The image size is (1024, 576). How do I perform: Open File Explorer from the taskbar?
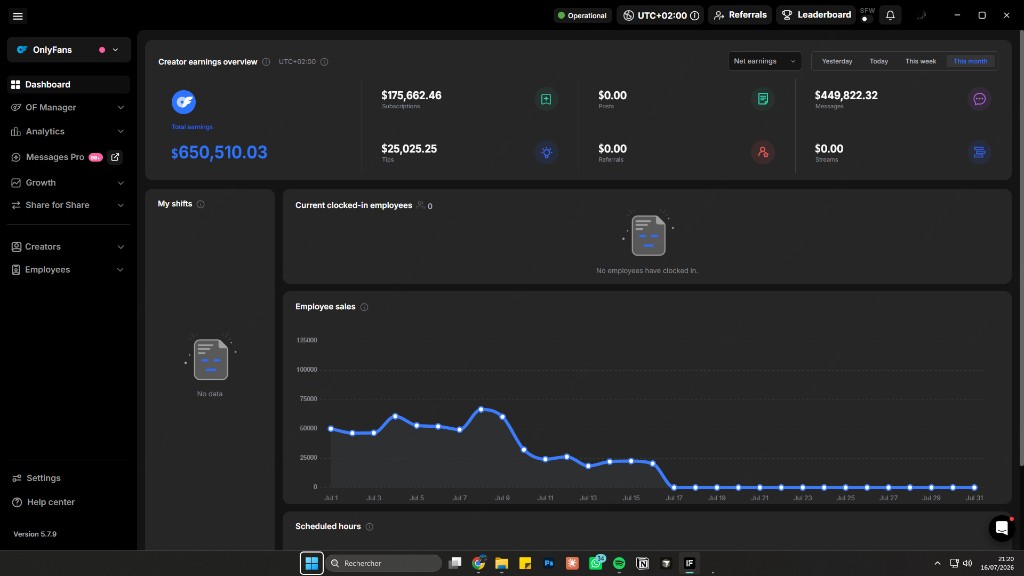click(502, 563)
